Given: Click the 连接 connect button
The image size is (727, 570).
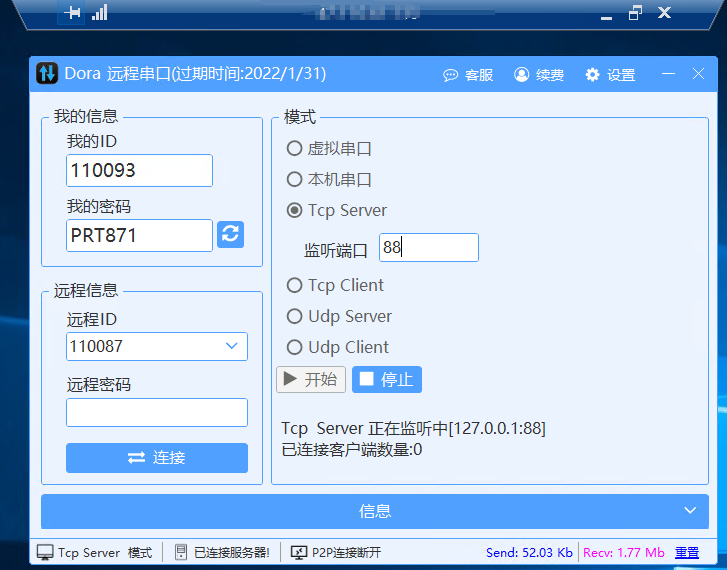Looking at the screenshot, I should pyautogui.click(x=157, y=458).
